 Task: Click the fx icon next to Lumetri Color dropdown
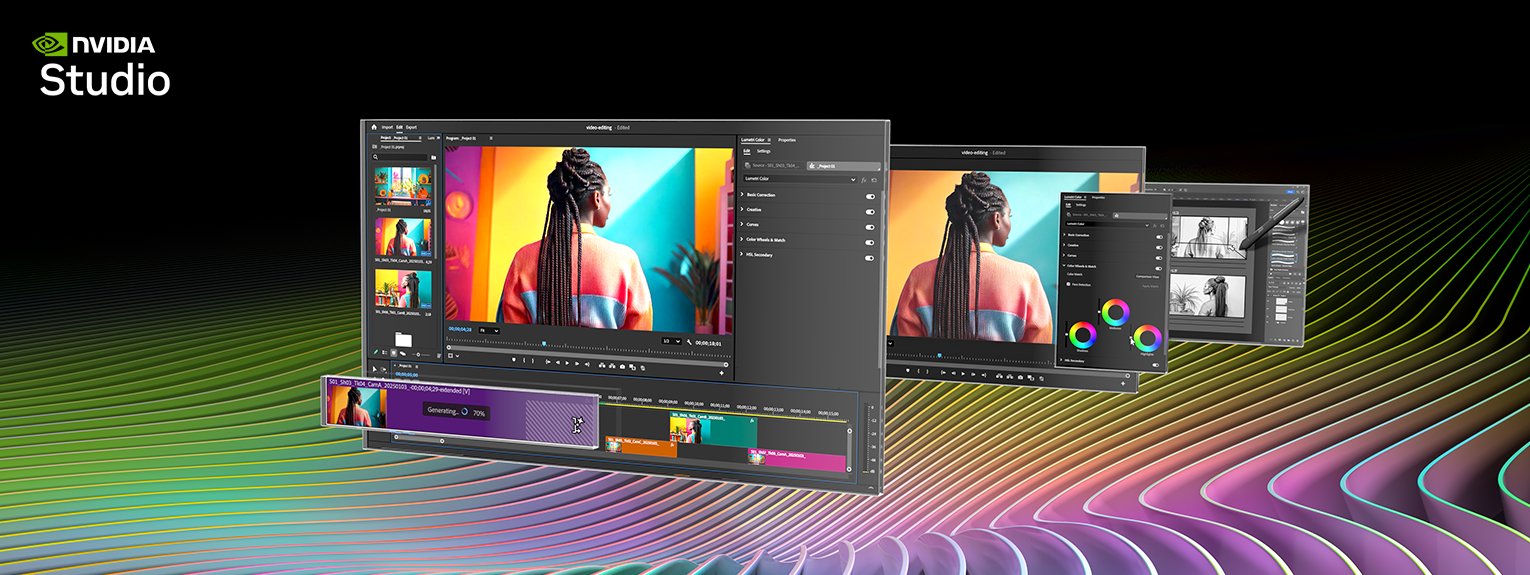tap(863, 180)
